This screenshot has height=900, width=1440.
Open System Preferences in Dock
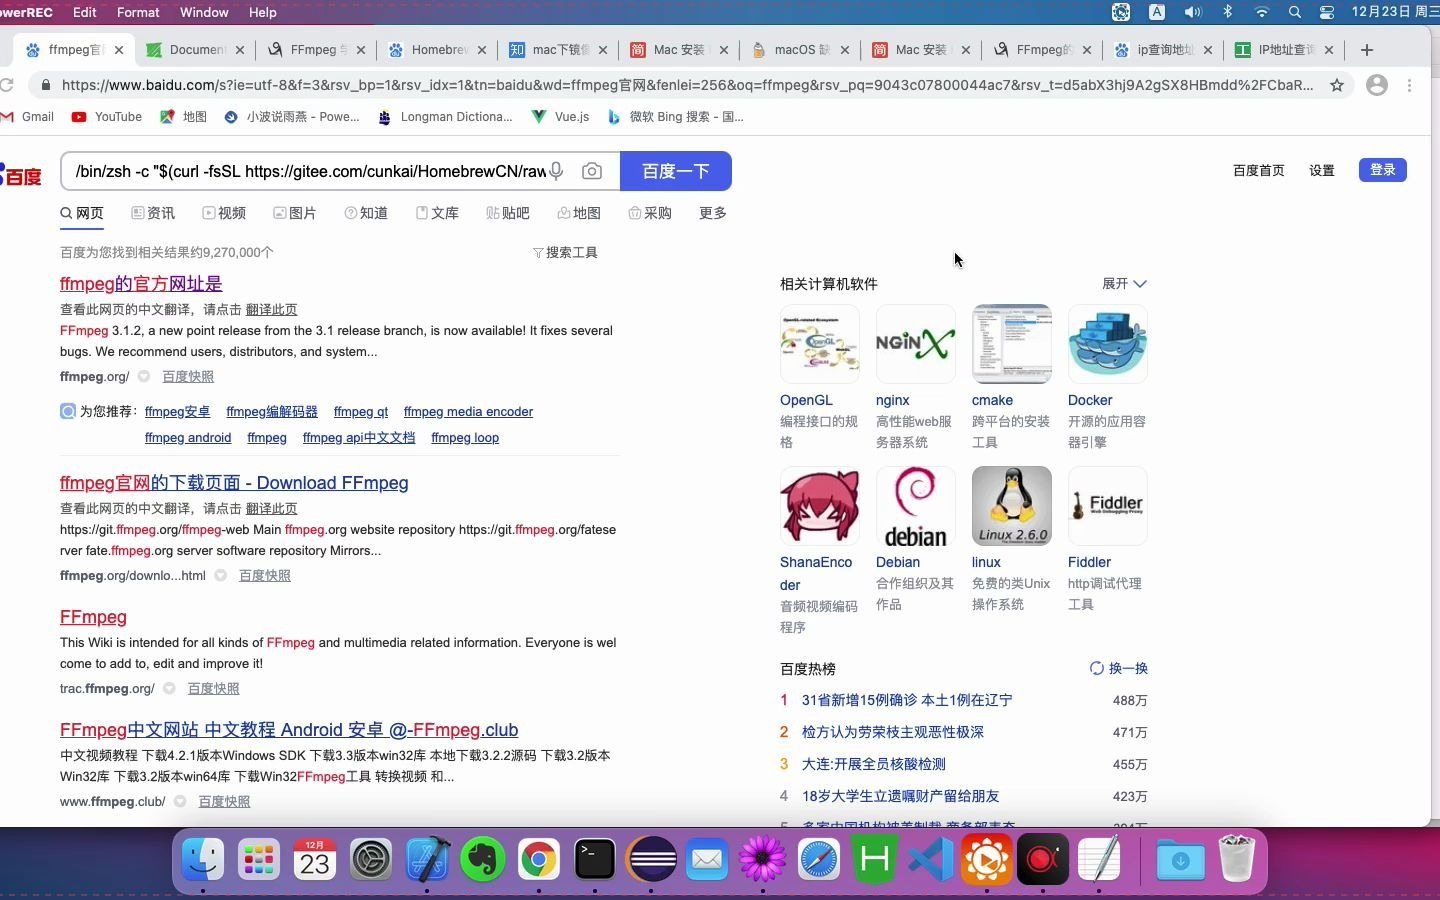[371, 859]
